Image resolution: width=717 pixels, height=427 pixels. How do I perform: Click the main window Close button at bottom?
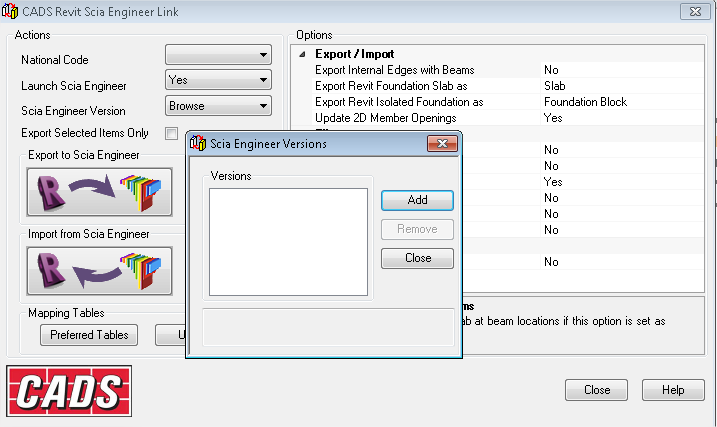coord(597,390)
